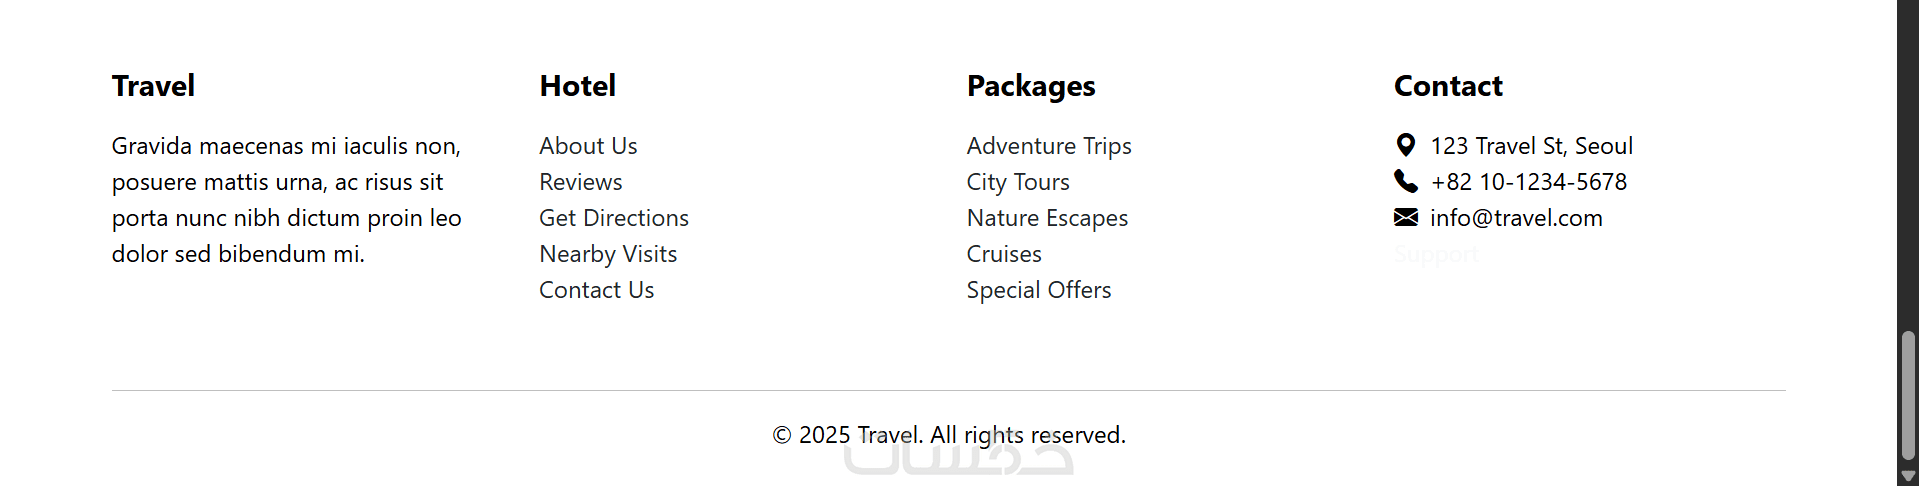1919x486 pixels.
Task: Click the vertical scrollbar thumb
Action: pyautogui.click(x=1908, y=395)
